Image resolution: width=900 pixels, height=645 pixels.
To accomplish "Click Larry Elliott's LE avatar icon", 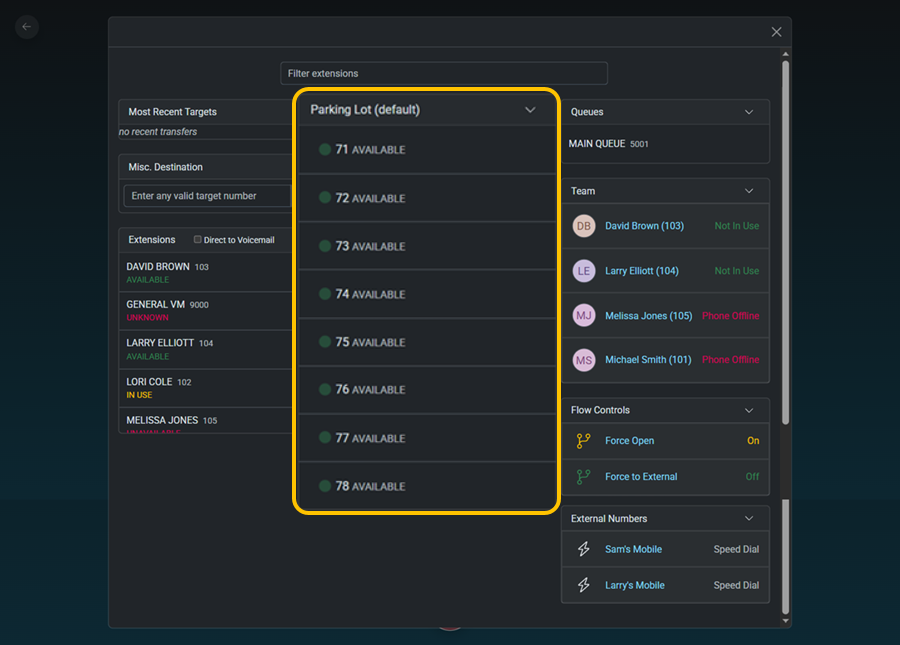I will point(584,271).
